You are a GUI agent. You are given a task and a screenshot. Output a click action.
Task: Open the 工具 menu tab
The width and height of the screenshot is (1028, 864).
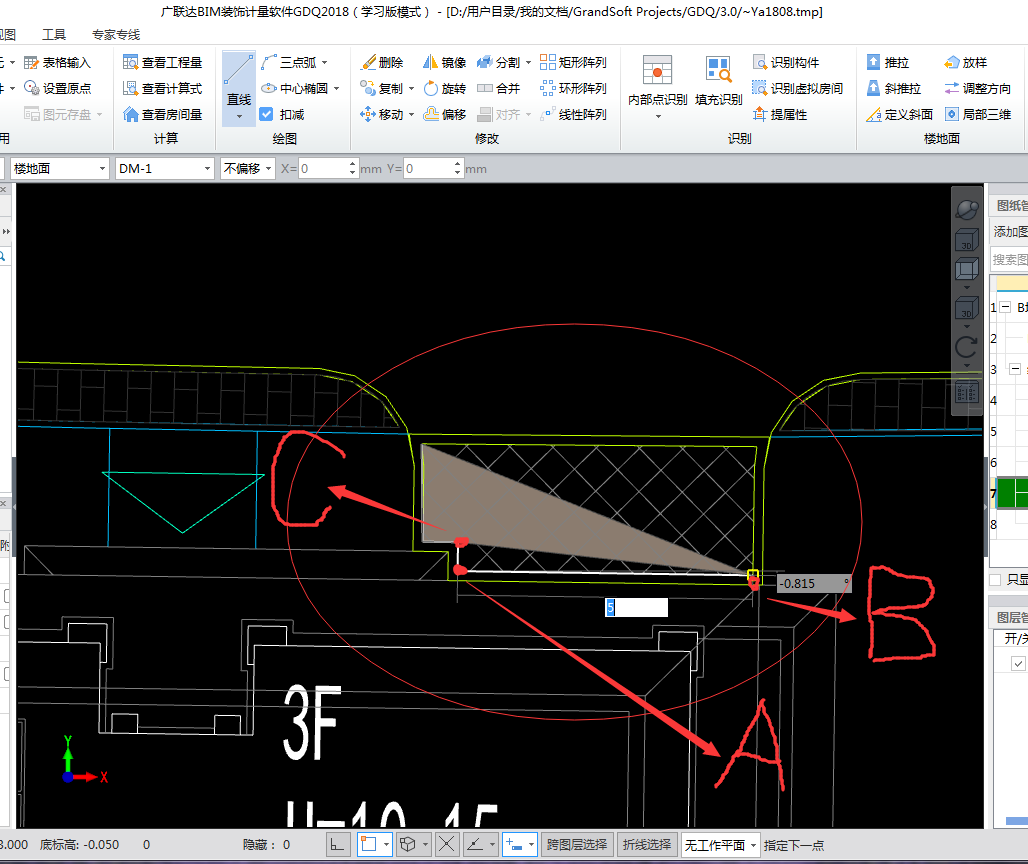pyautogui.click(x=54, y=35)
